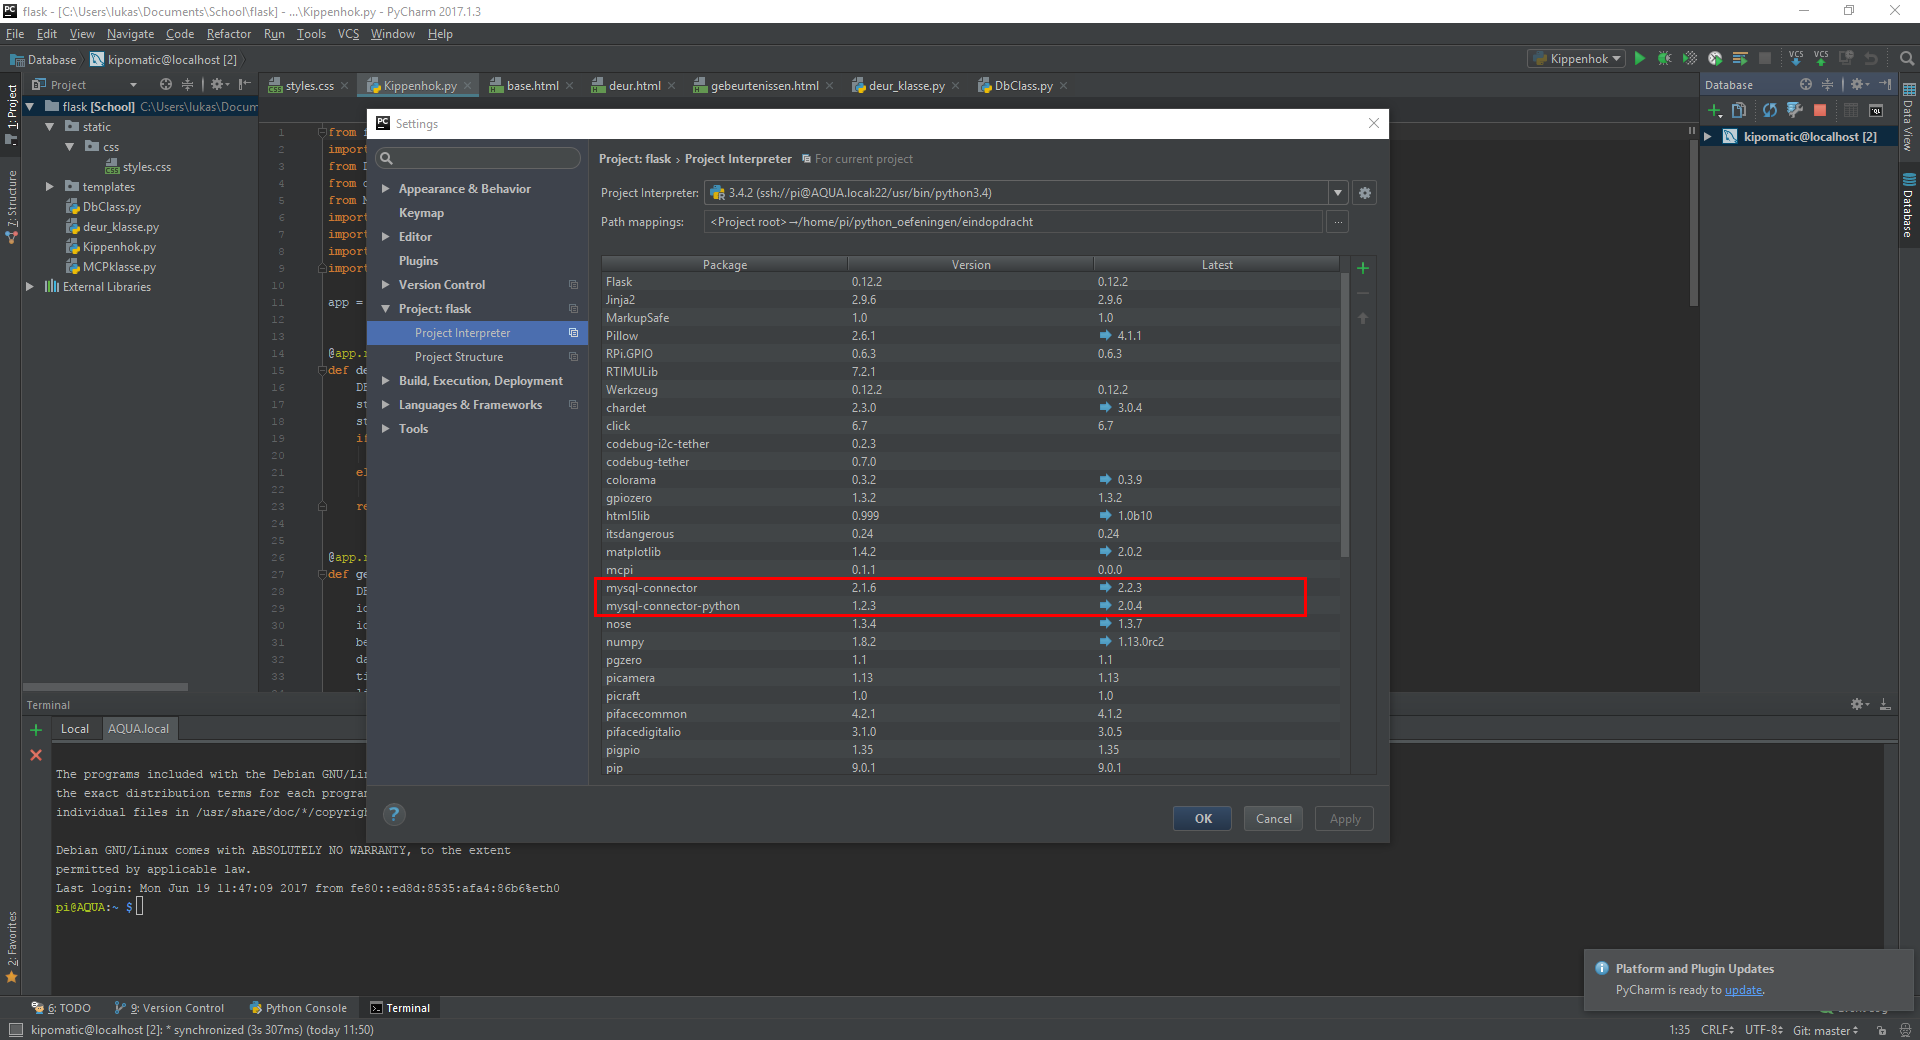The width and height of the screenshot is (1920, 1040).
Task: Close terminal session with red X
Action: (x=36, y=755)
